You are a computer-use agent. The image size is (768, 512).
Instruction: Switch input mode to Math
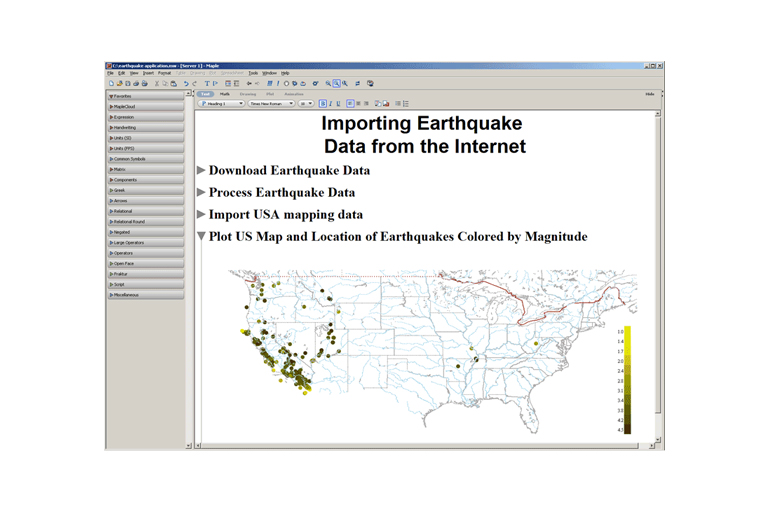pos(225,93)
